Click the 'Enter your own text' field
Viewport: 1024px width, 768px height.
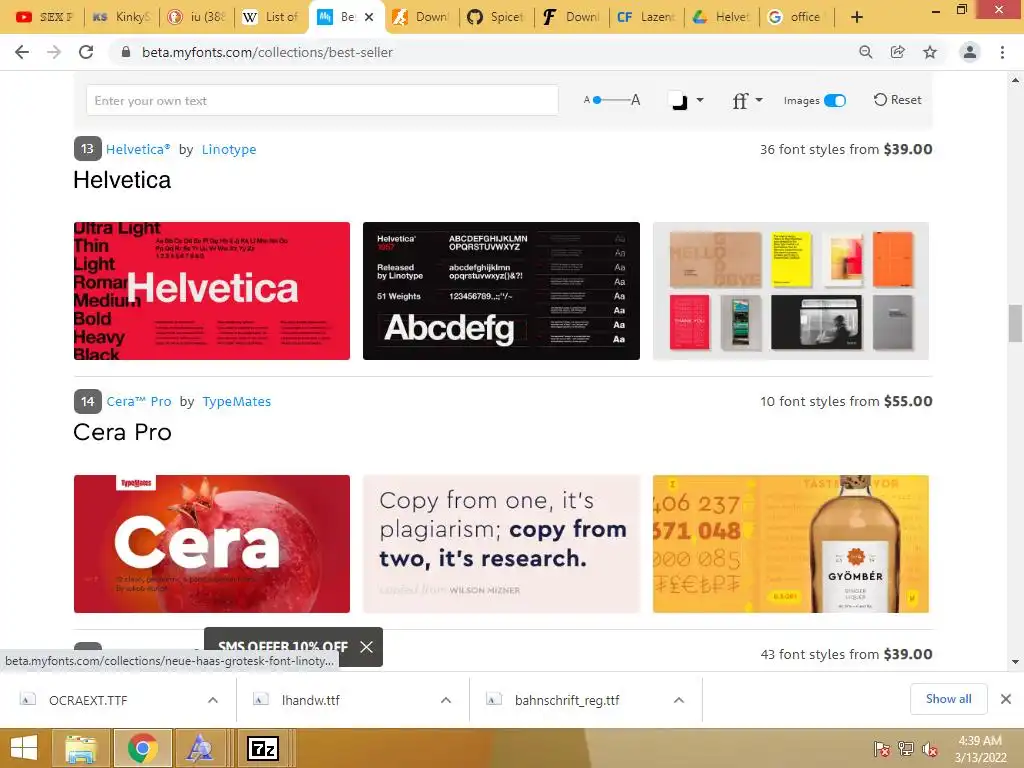pos(322,101)
